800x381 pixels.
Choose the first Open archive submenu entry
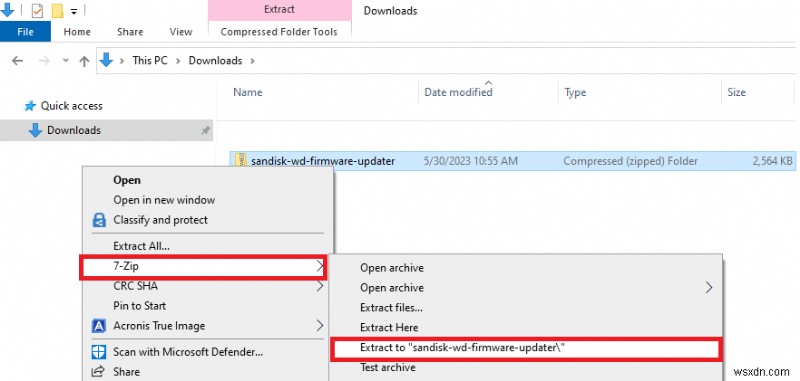click(392, 268)
